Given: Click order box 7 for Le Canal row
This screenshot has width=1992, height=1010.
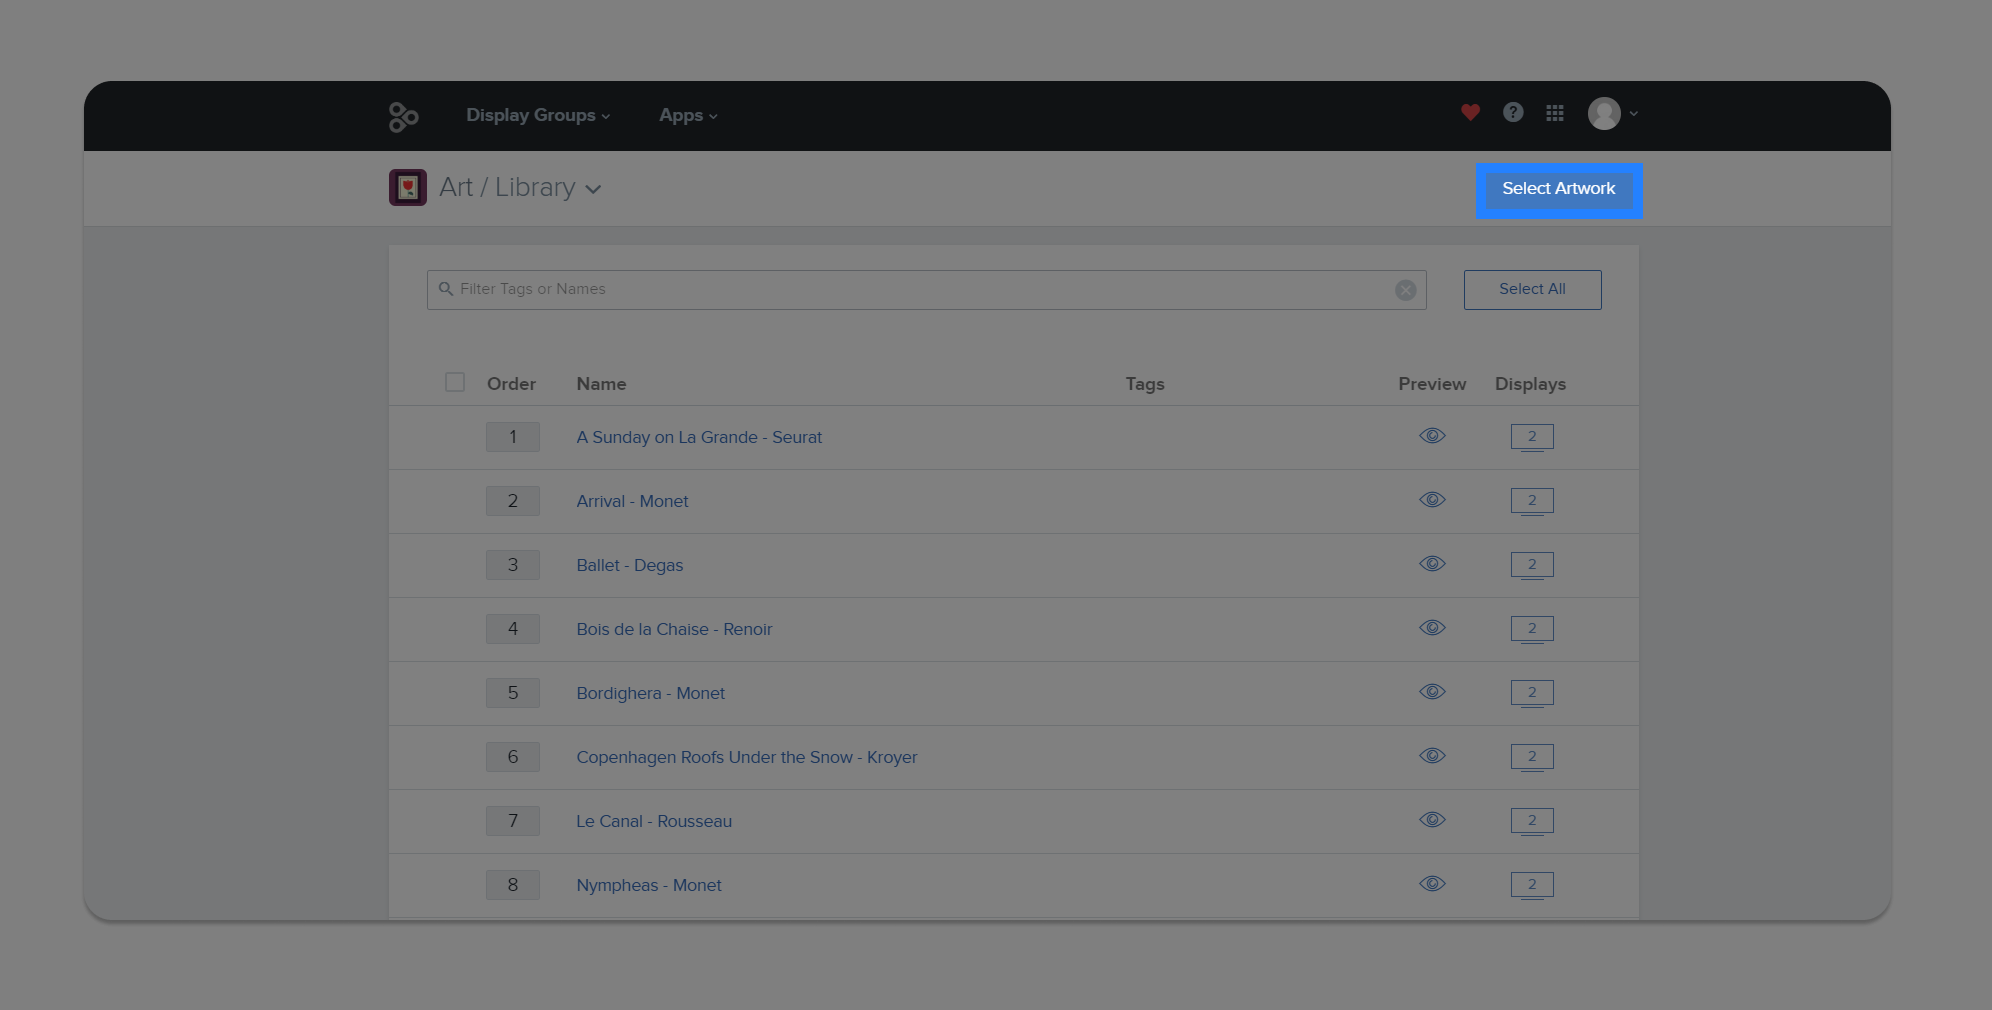Looking at the screenshot, I should click(x=513, y=821).
